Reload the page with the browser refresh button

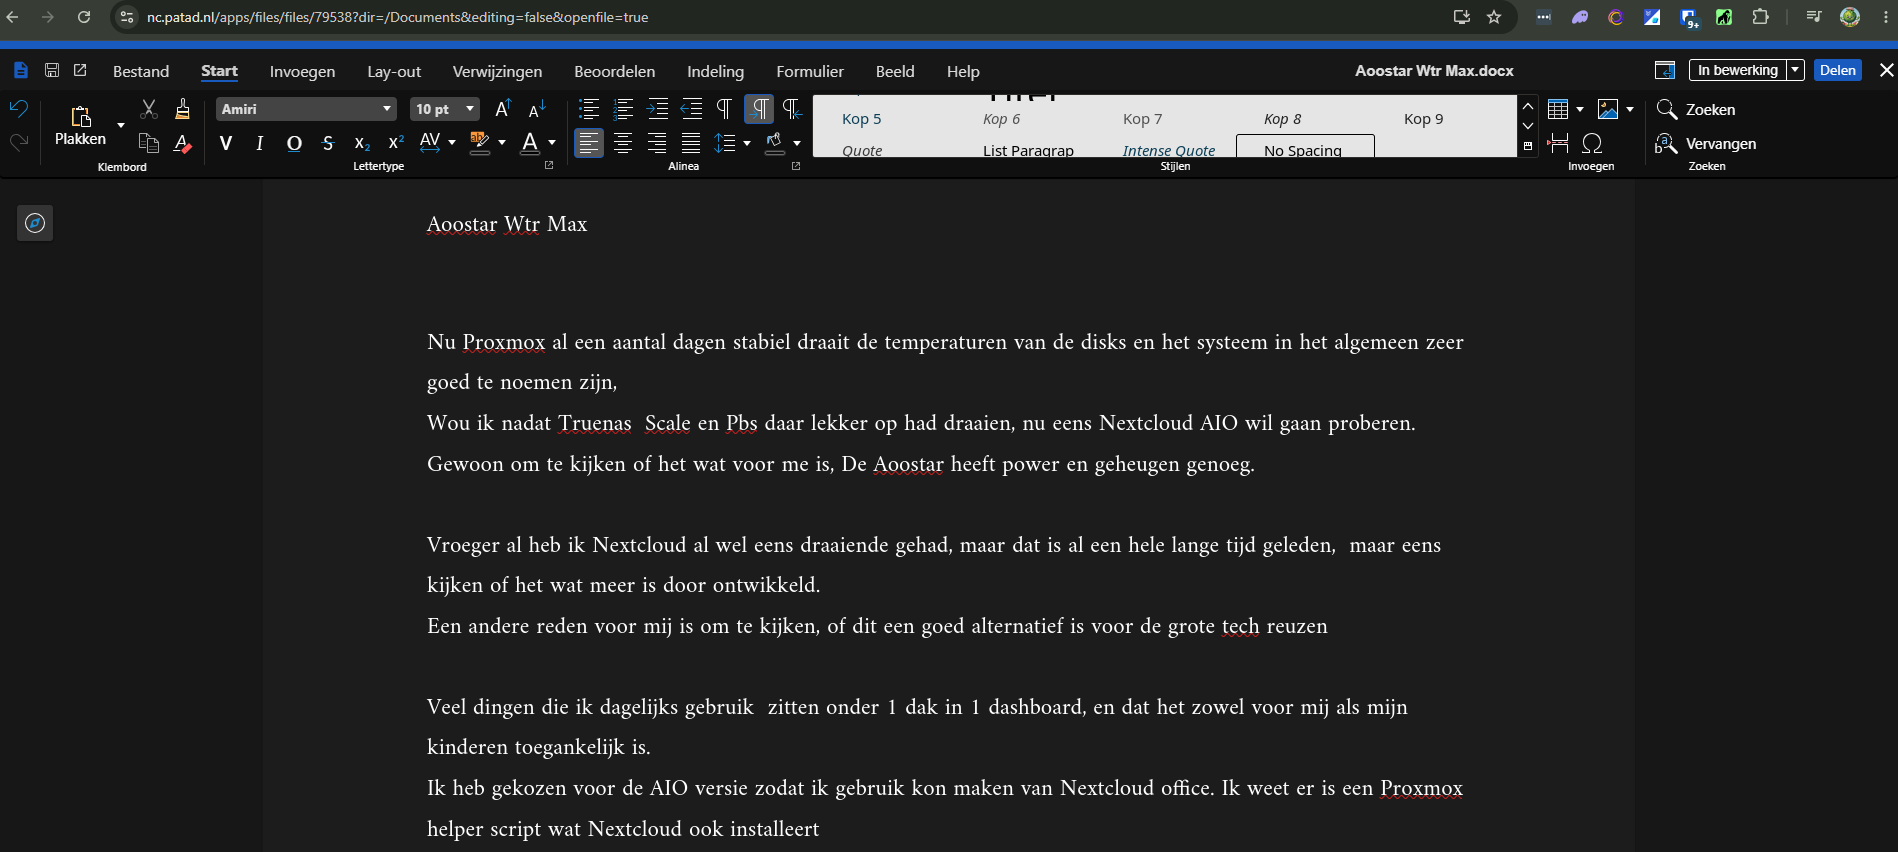[84, 17]
